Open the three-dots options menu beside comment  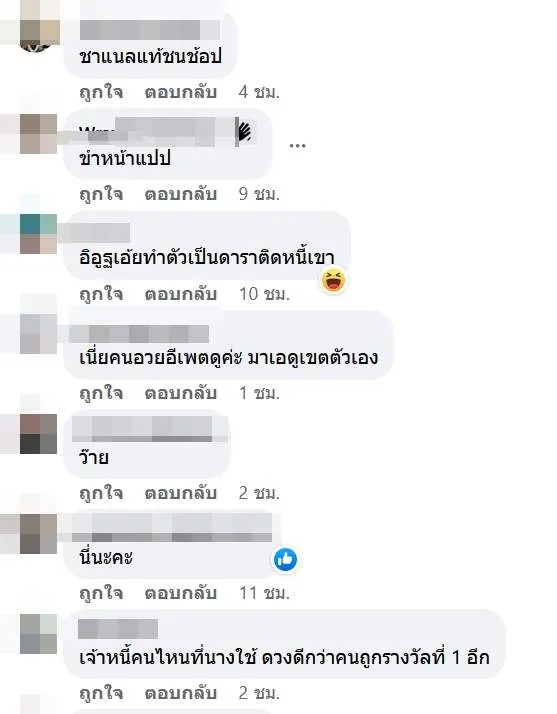(x=297, y=146)
